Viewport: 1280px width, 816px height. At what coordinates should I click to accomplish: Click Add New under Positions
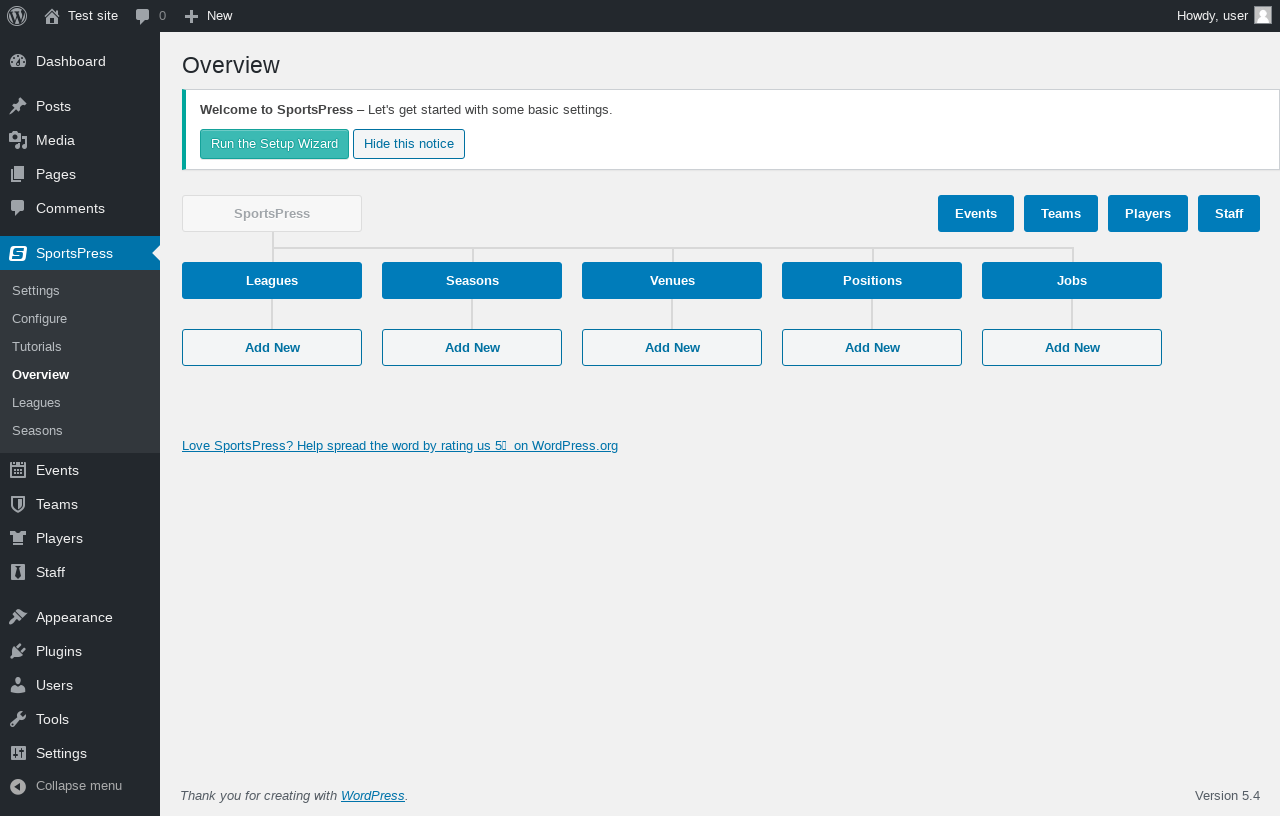pos(872,347)
